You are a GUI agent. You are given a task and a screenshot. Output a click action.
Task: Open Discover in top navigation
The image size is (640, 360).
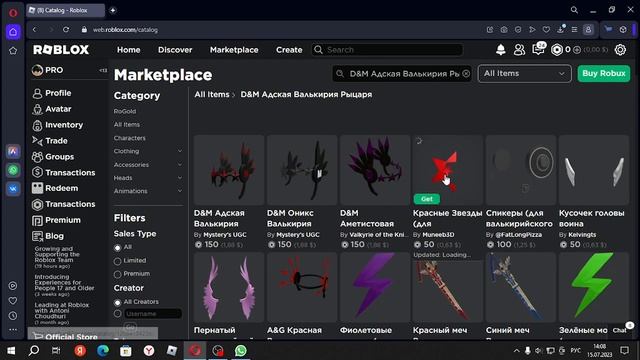[x=175, y=50]
